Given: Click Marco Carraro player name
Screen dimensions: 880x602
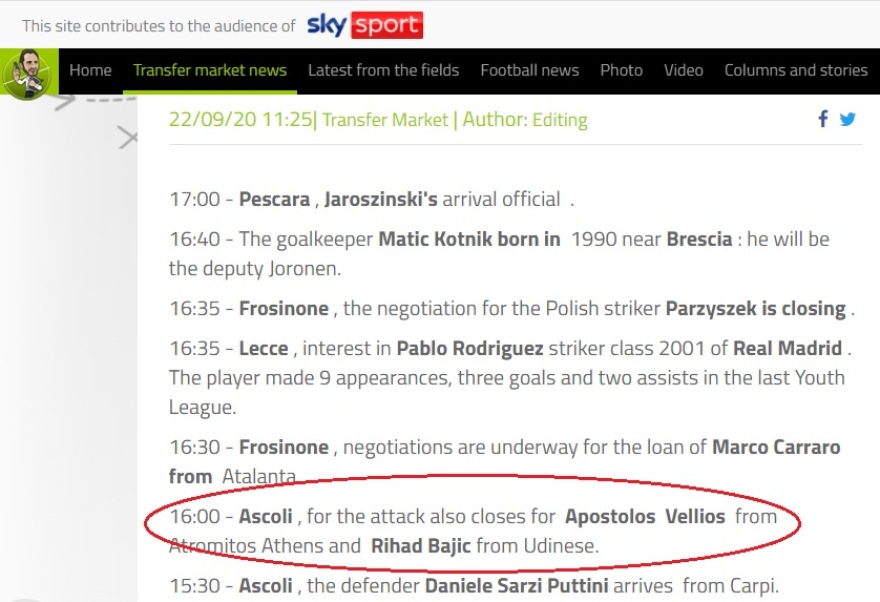Looking at the screenshot, I should pos(776,447).
